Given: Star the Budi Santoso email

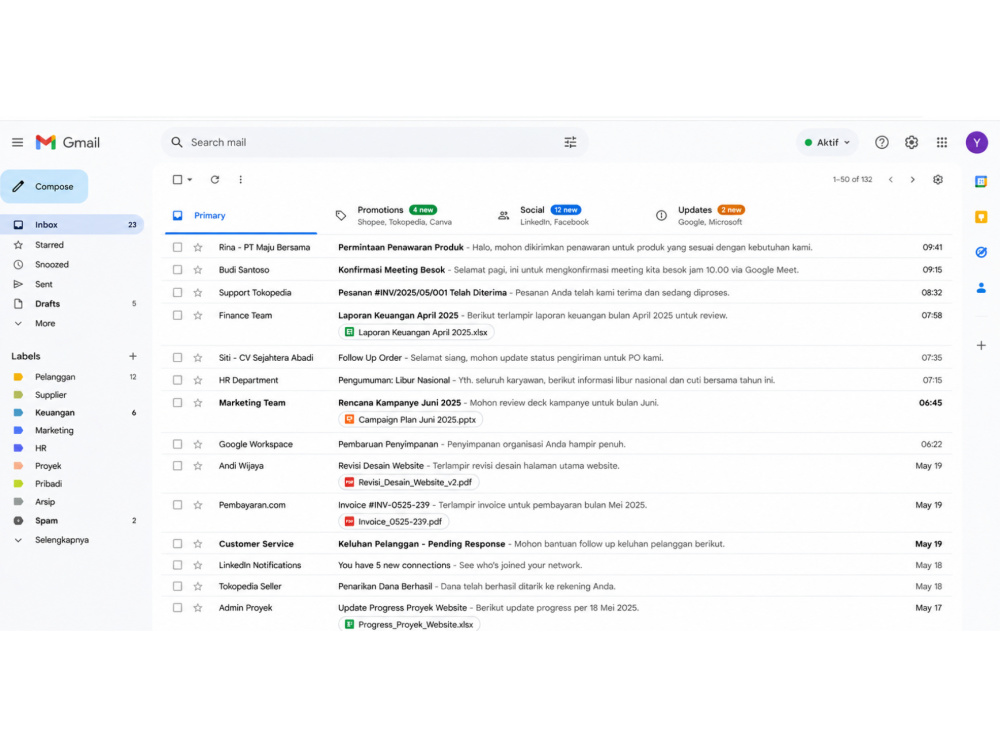Looking at the screenshot, I should (x=198, y=270).
